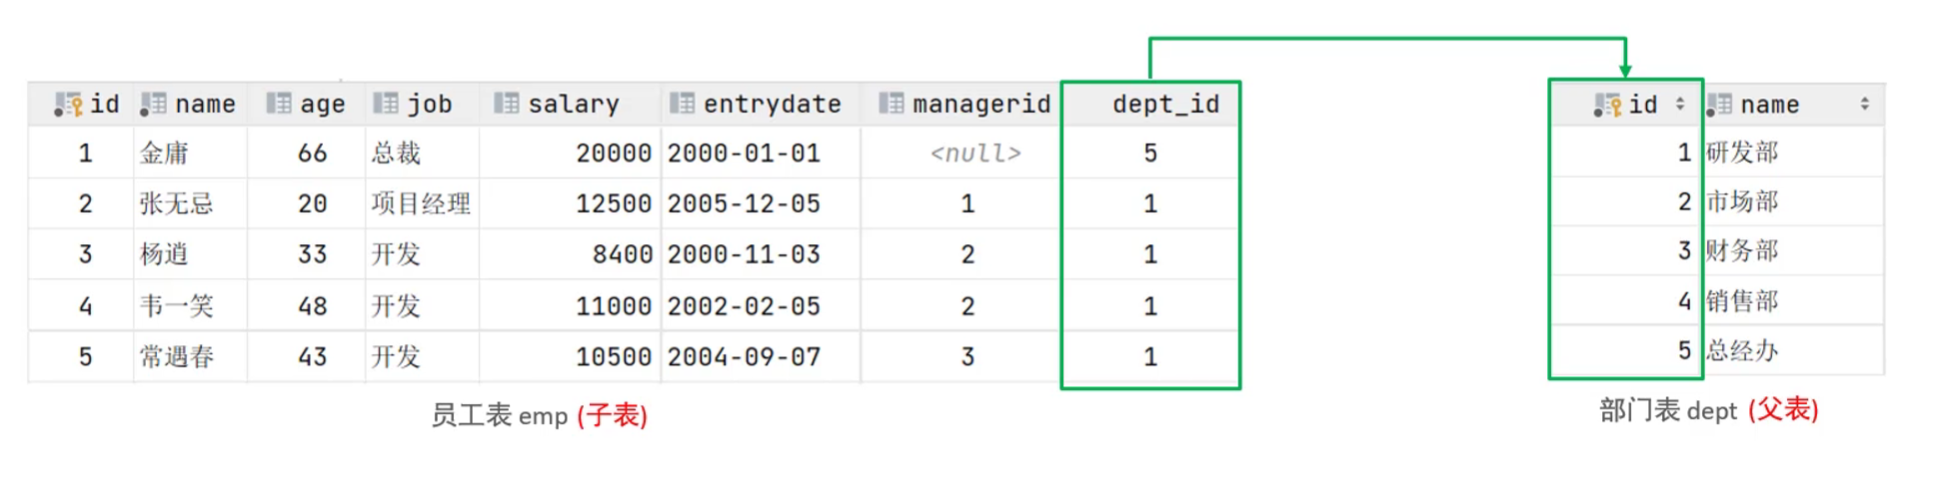Click the column icon beside managerid
This screenshot has height=485, width=1935.
891,104
